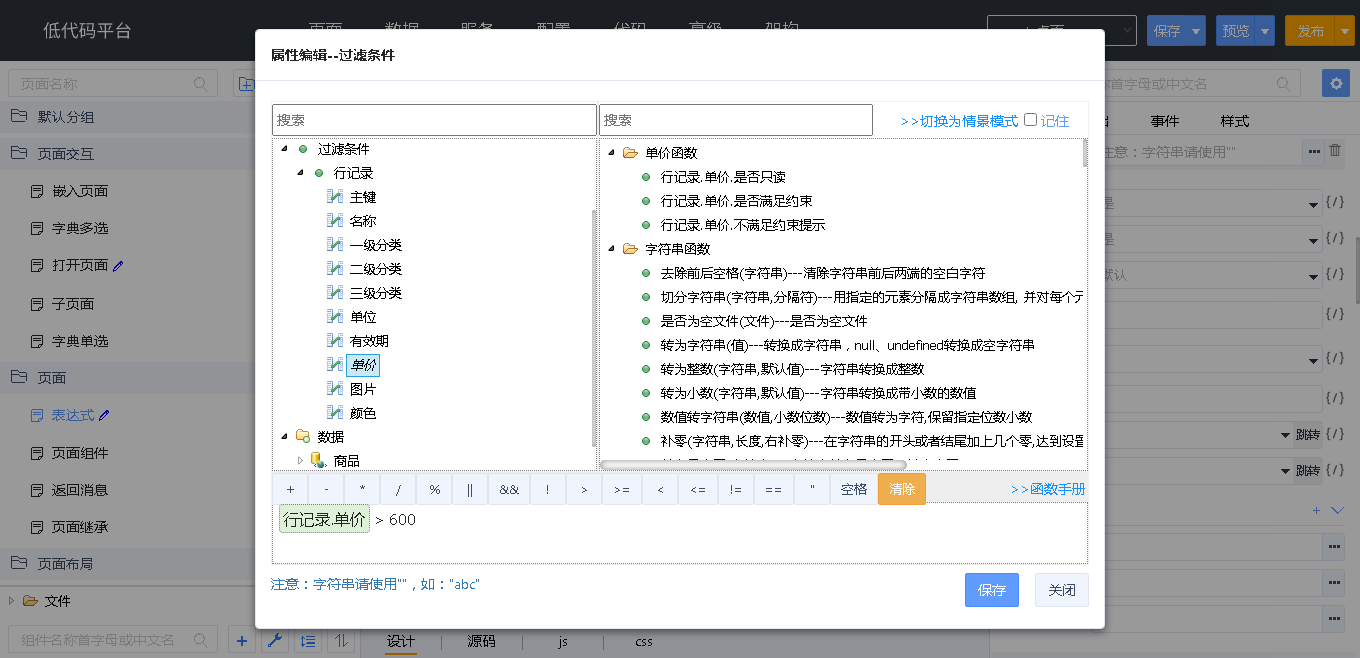Click the 默认分组 folder icon

pos(19,116)
